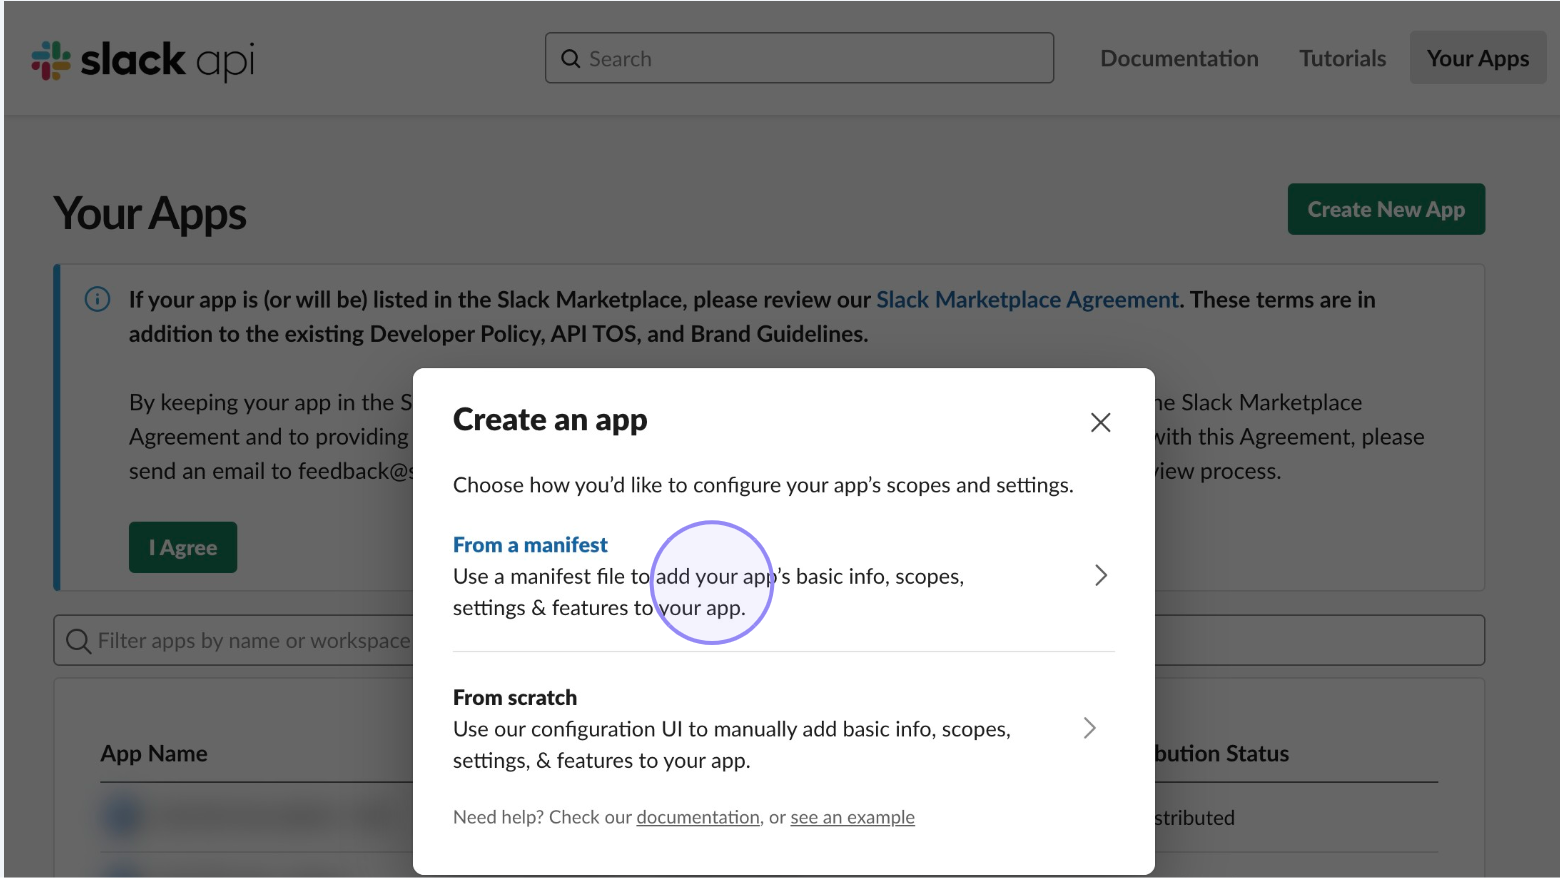Viewport: 1560px width, 878px height.
Task: Click the magnifier icon in the filter apps field
Action: click(x=78, y=641)
